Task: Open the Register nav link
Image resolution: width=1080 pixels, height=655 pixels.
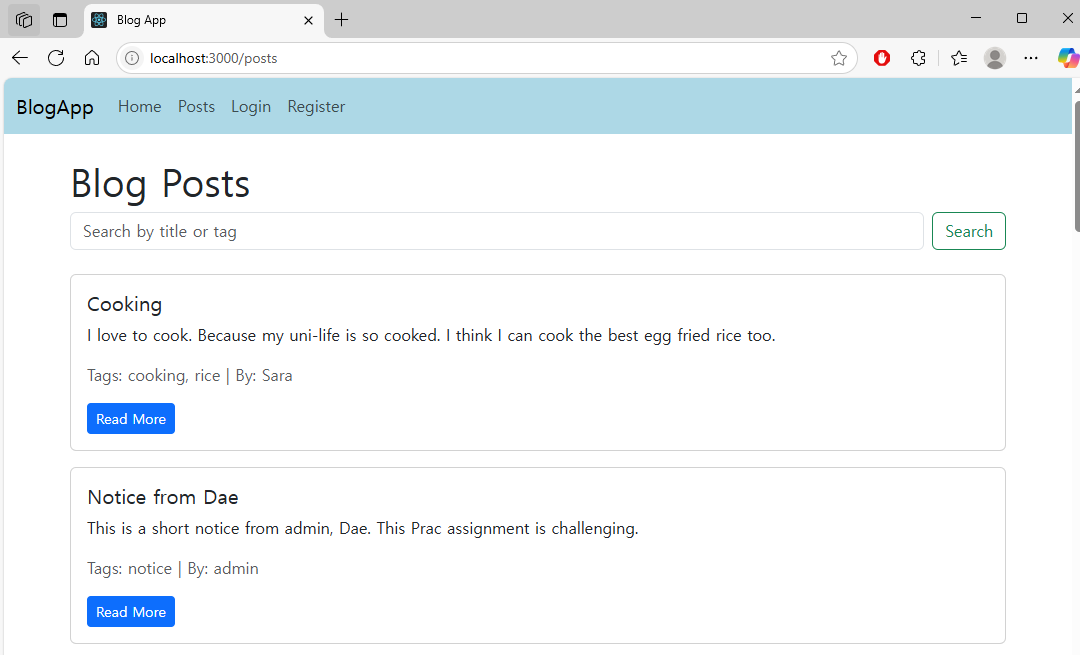Action: (316, 107)
